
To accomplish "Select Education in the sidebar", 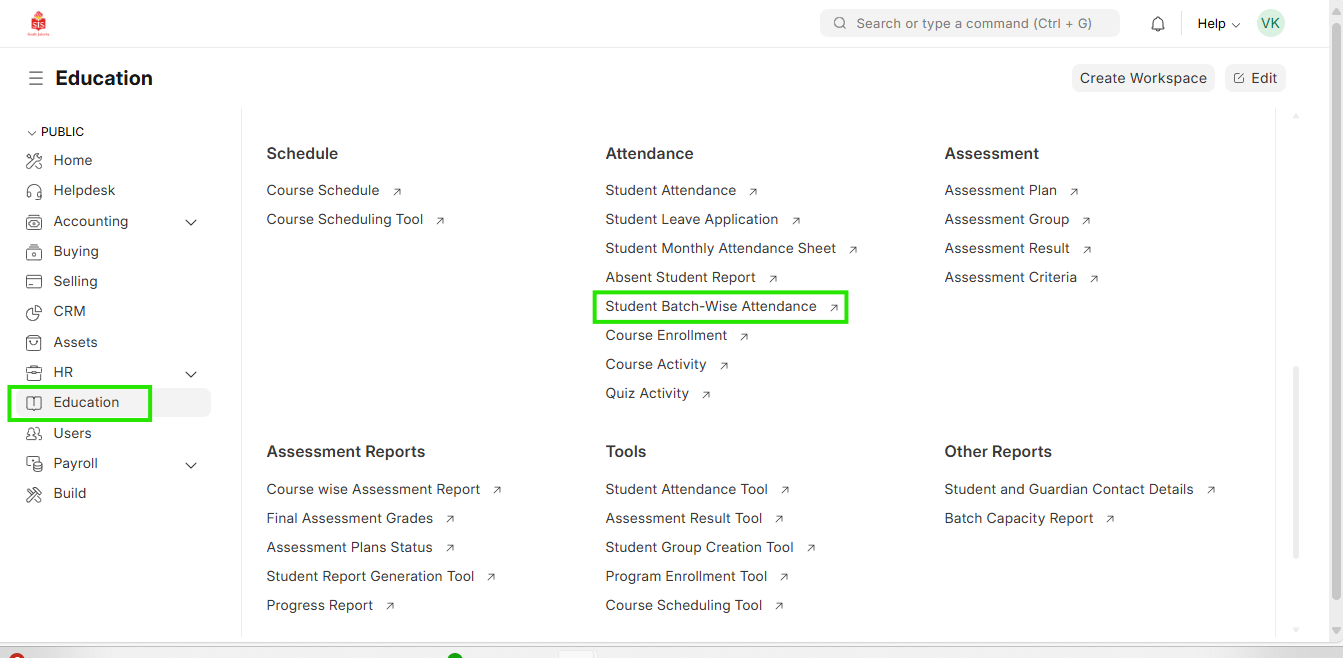I will tap(86, 402).
